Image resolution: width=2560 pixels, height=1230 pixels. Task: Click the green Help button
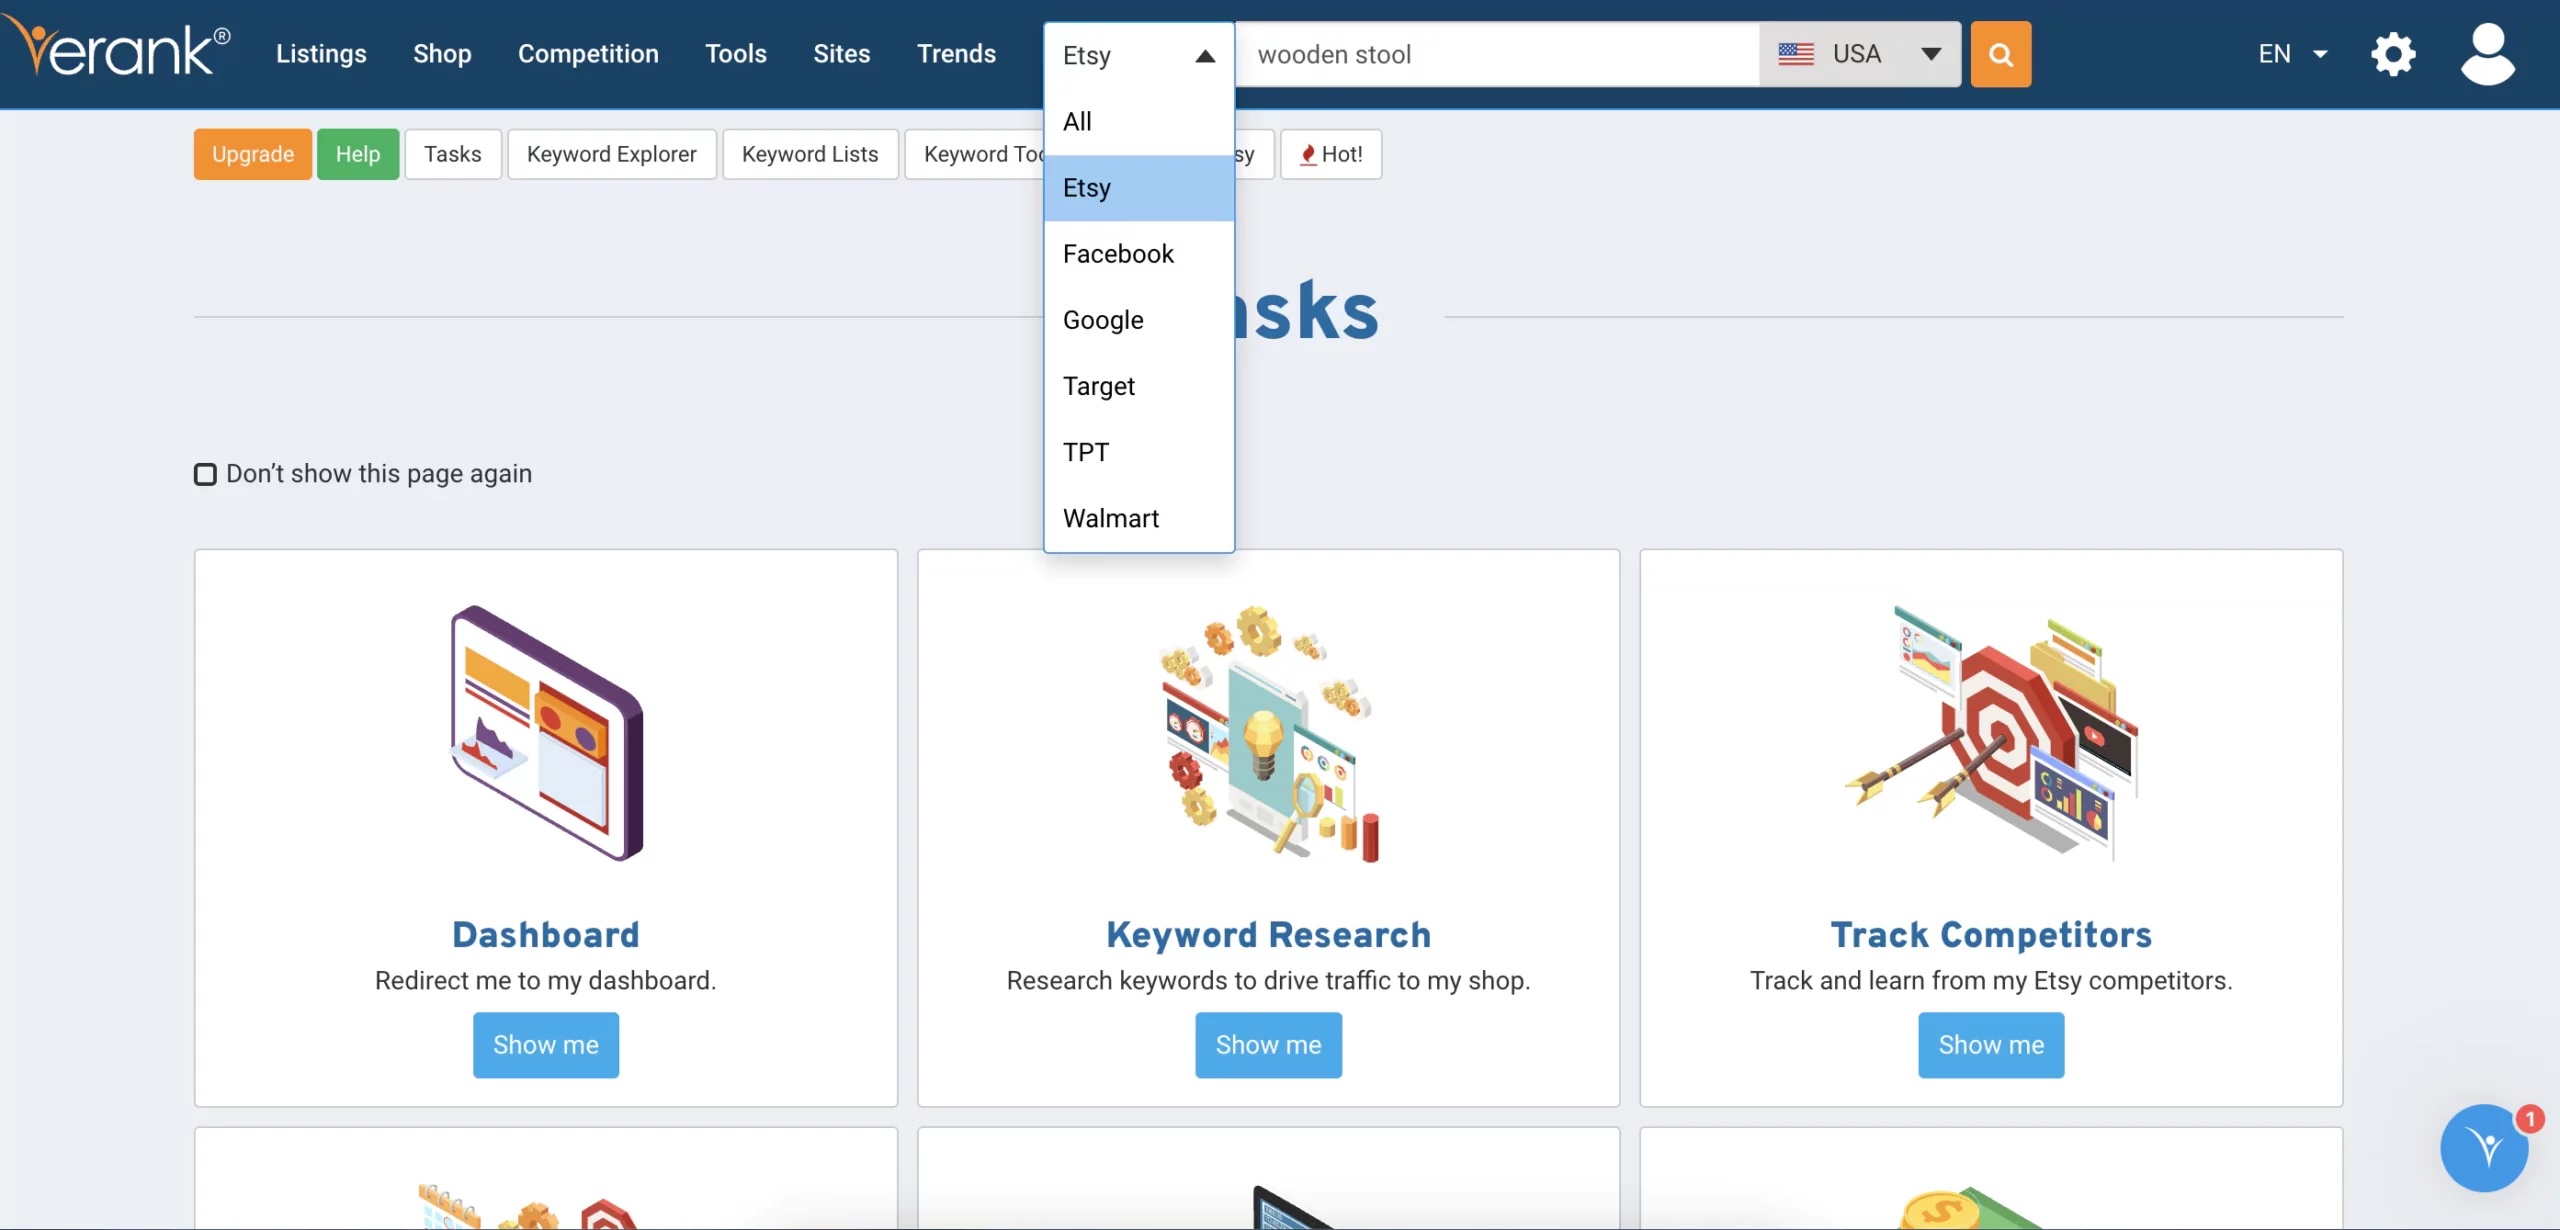click(358, 154)
